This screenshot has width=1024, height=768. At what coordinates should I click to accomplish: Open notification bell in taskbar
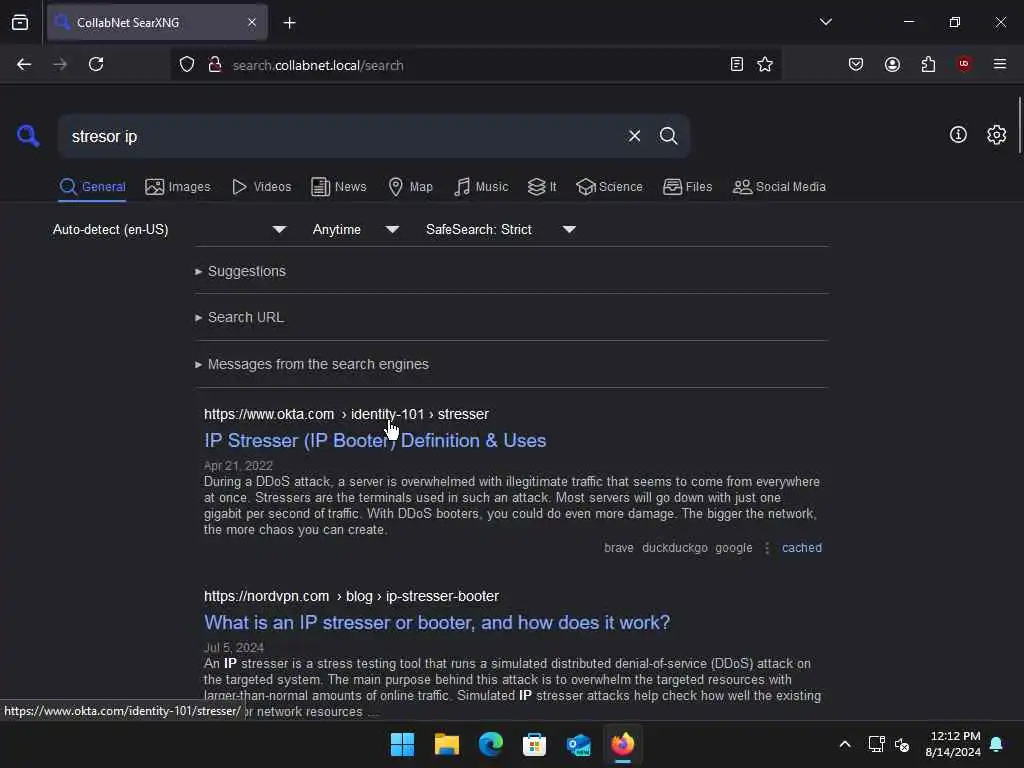997,744
